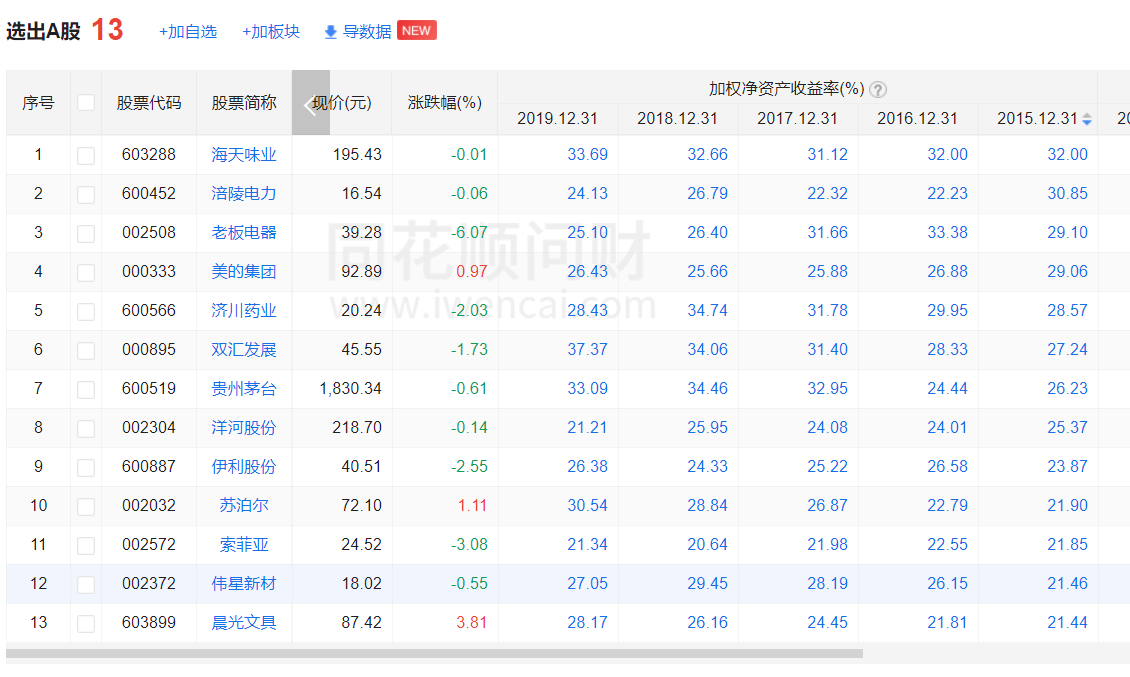Open 双汇发展 stock link
This screenshot has width=1130, height=677.
[244, 349]
